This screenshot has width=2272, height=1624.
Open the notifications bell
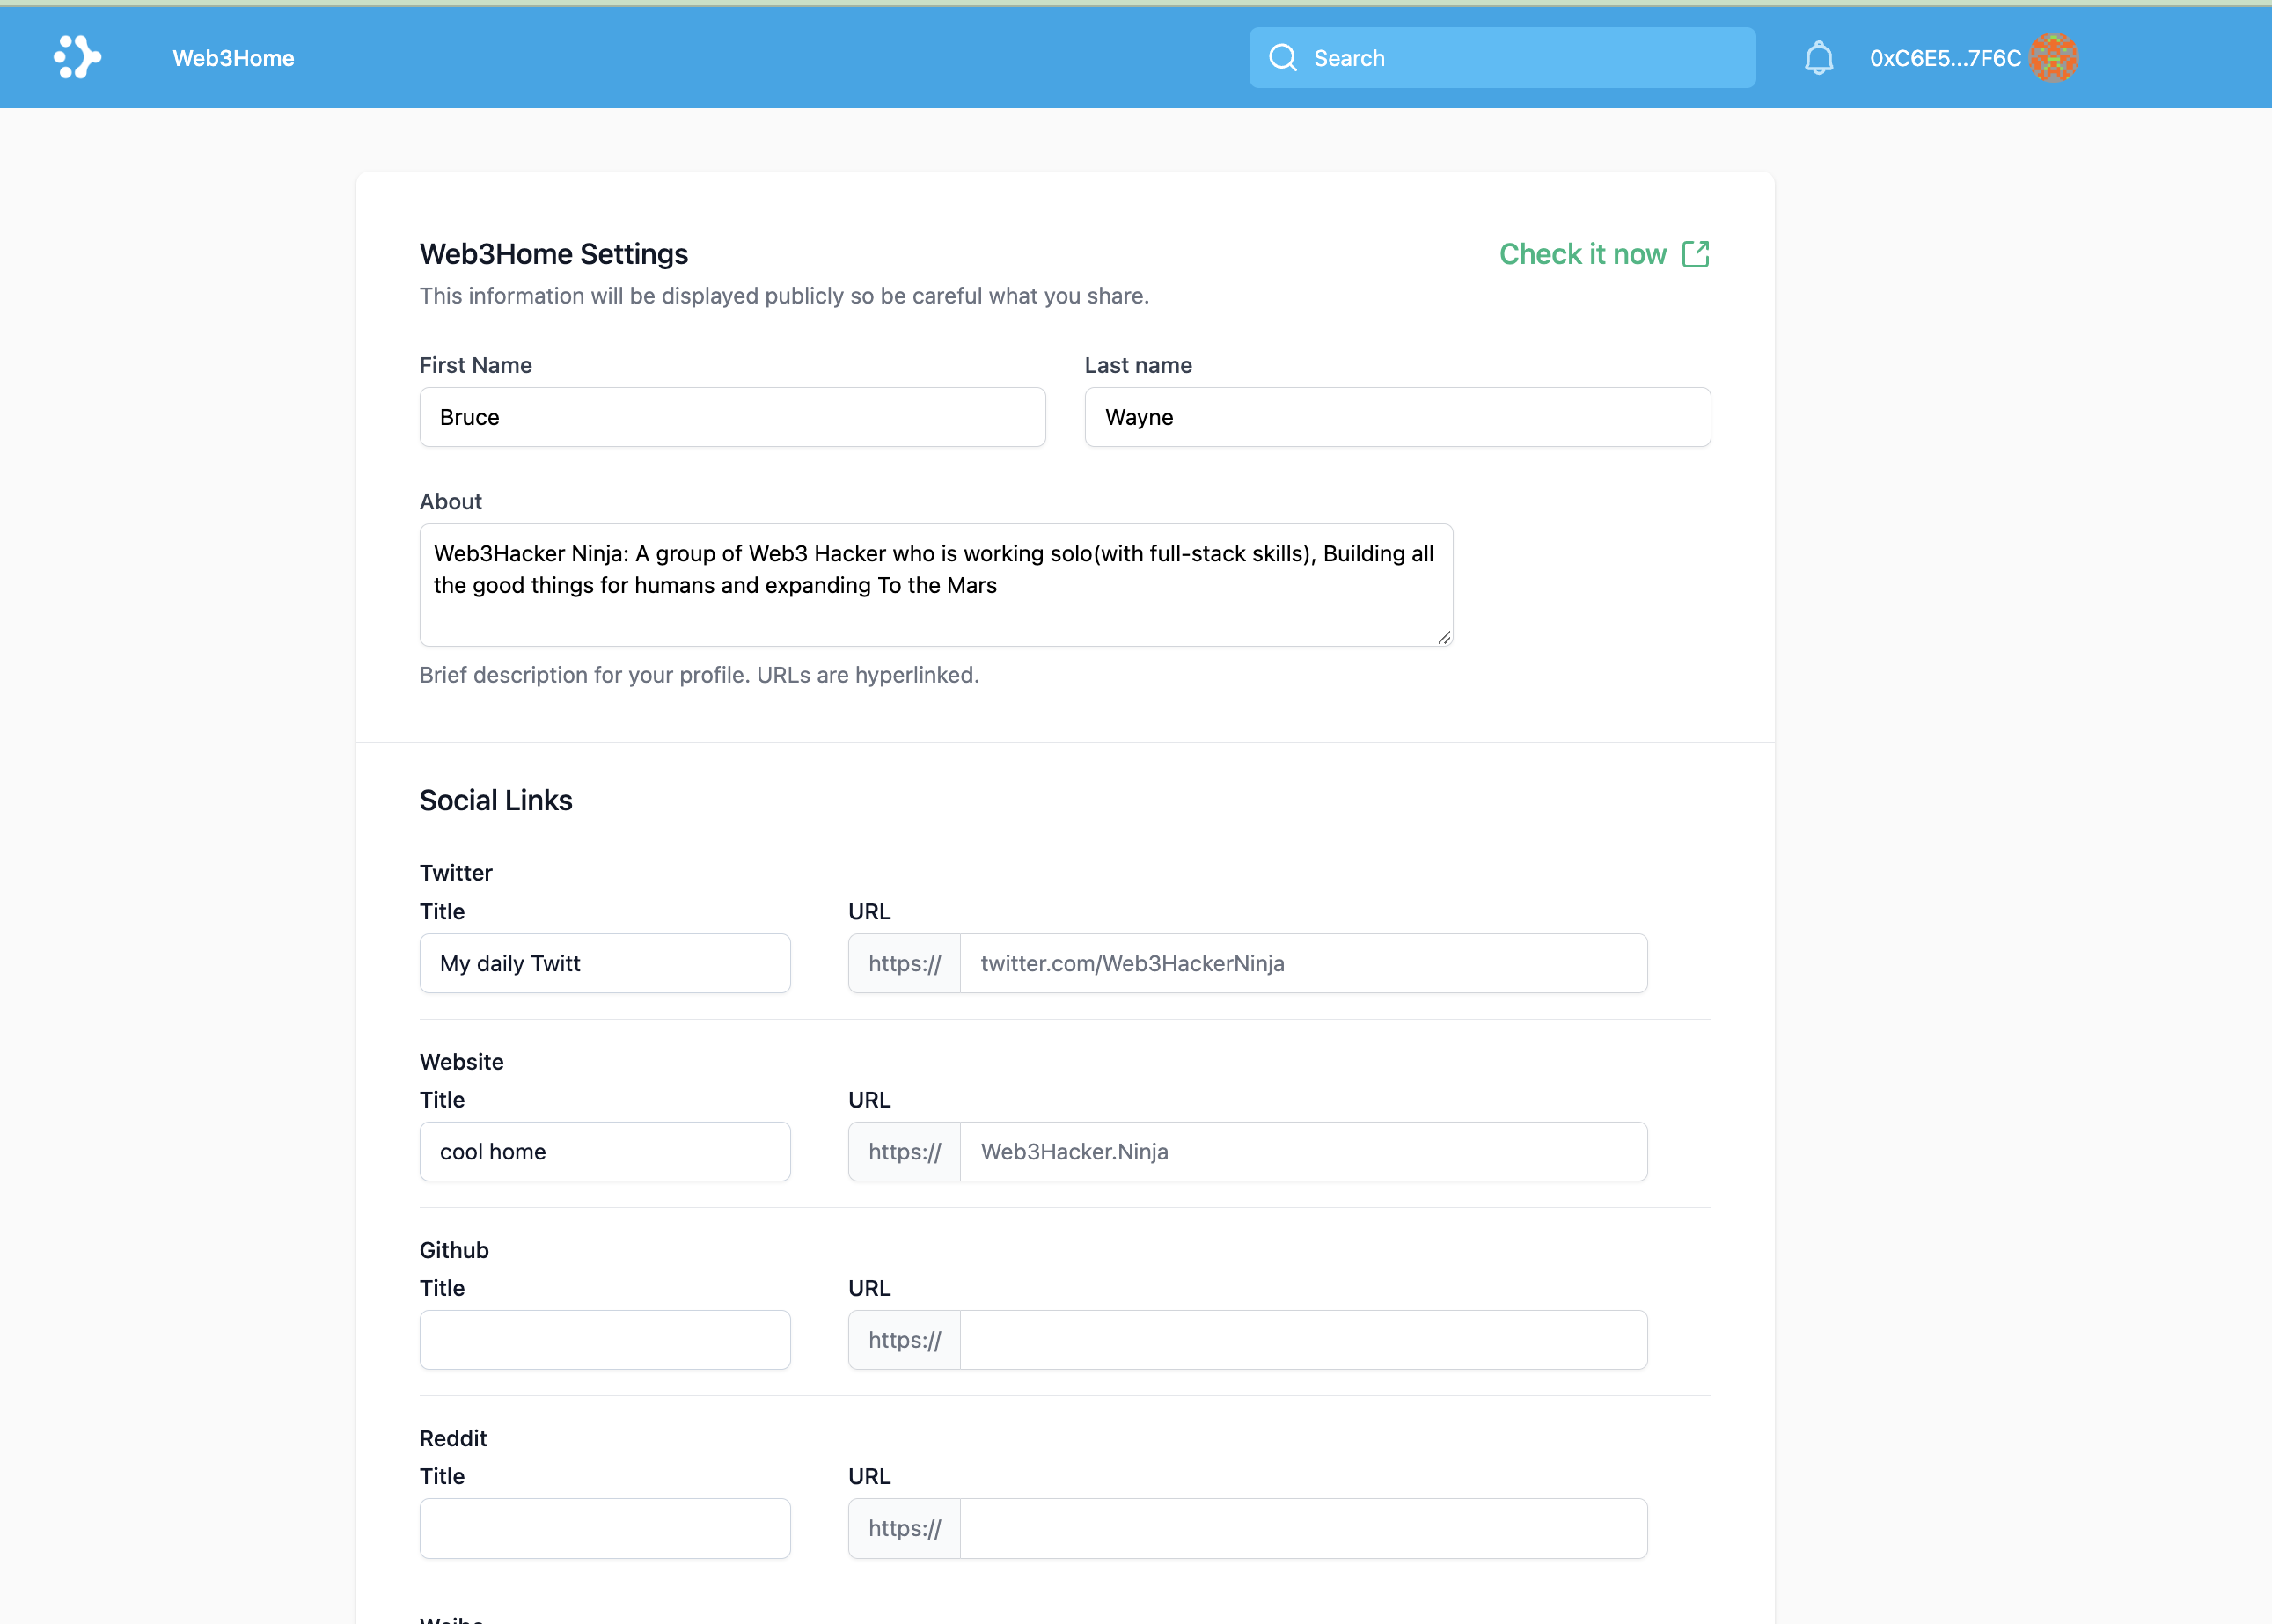[1818, 58]
